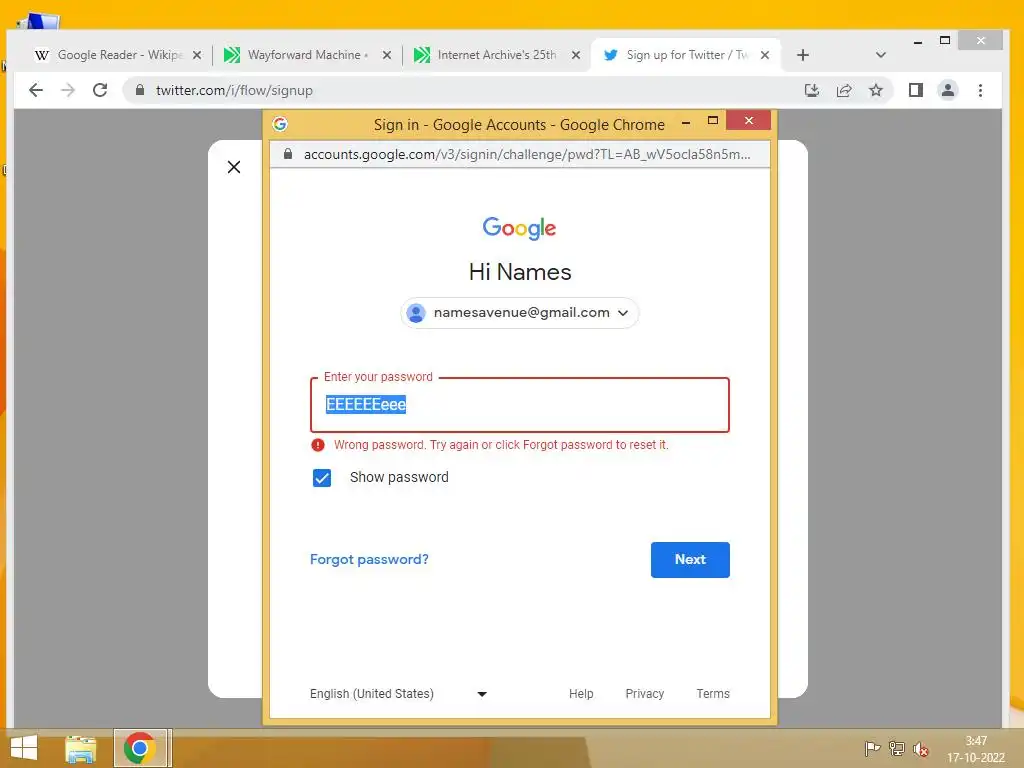This screenshot has width=1024, height=768.
Task: Click the Google icon in popup title bar
Action: pos(280,124)
